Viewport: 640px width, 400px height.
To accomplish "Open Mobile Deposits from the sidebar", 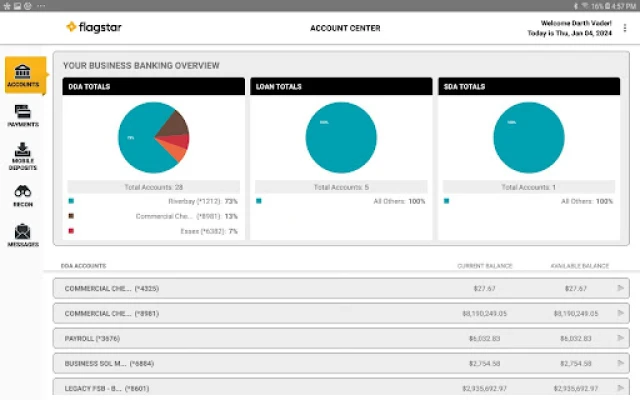I will [23, 153].
